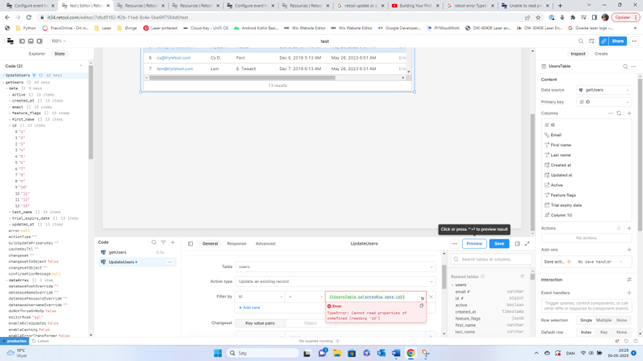Click the Preview button
The image size is (643, 361).
pos(474,244)
